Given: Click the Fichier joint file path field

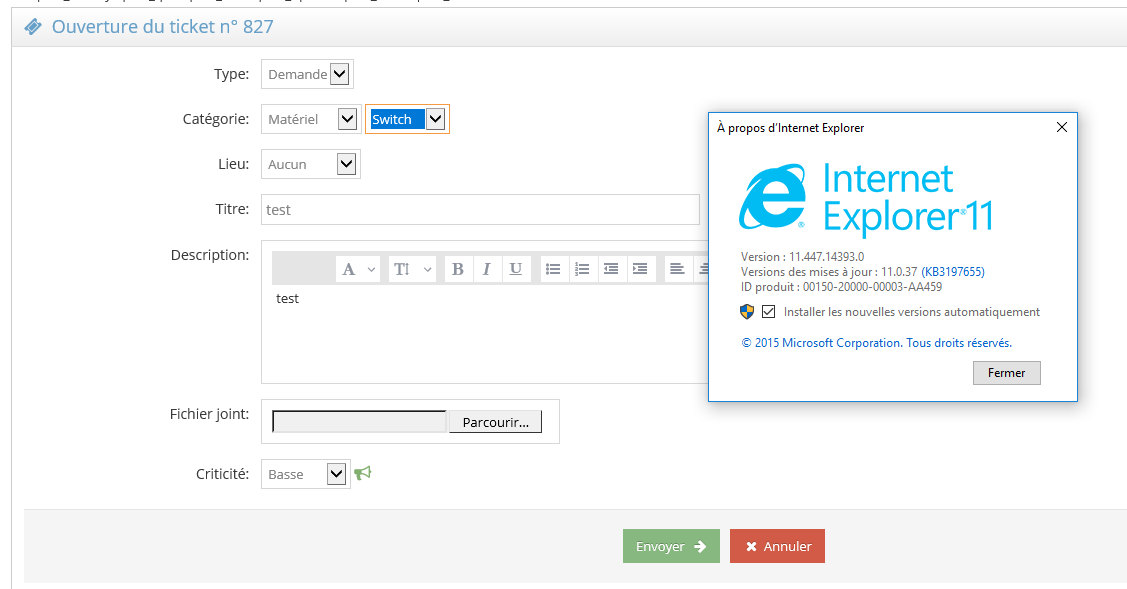Looking at the screenshot, I should pos(359,422).
